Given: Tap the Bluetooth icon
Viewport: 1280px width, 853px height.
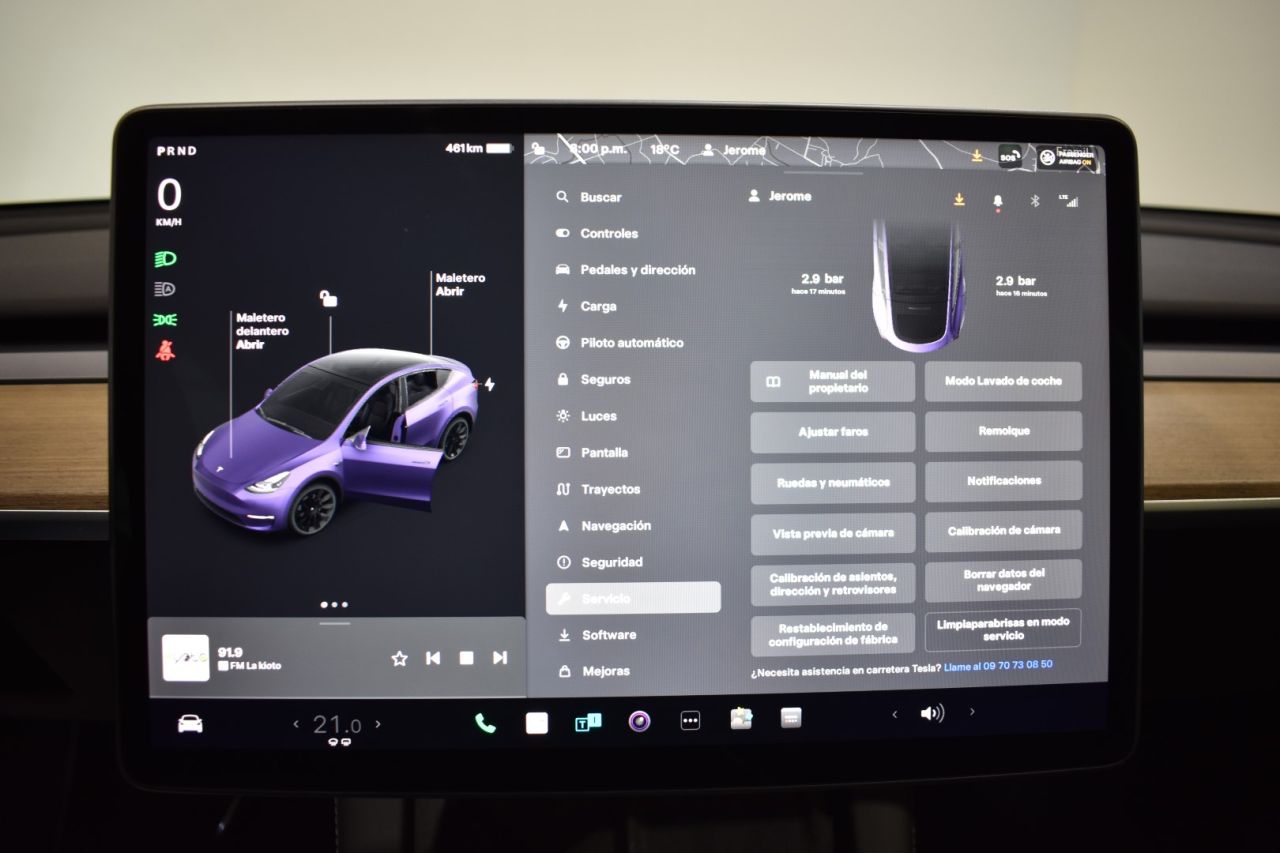Looking at the screenshot, I should tap(1035, 200).
